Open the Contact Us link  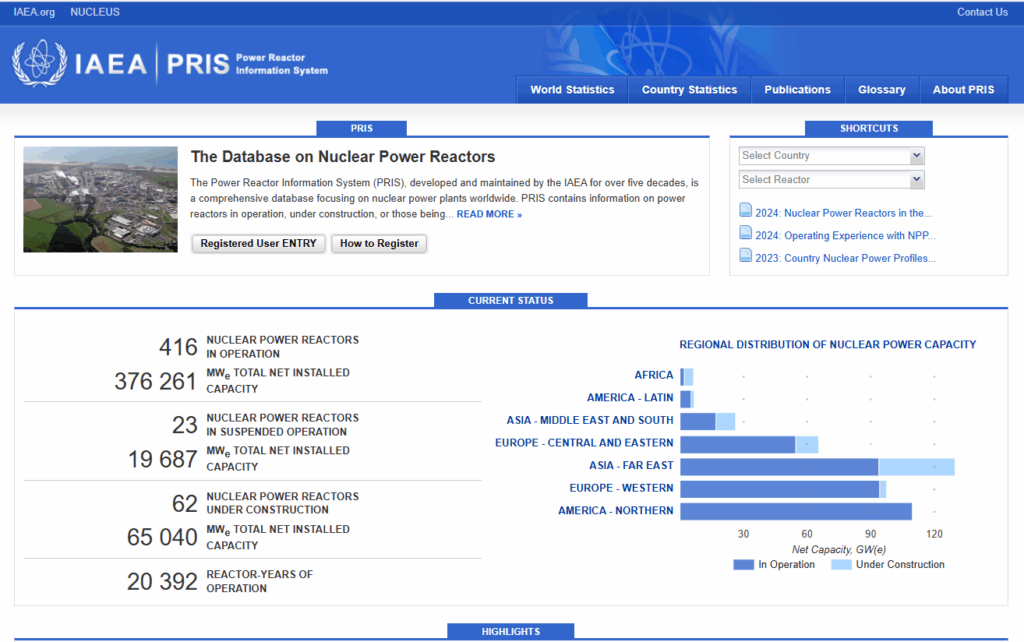coord(982,12)
